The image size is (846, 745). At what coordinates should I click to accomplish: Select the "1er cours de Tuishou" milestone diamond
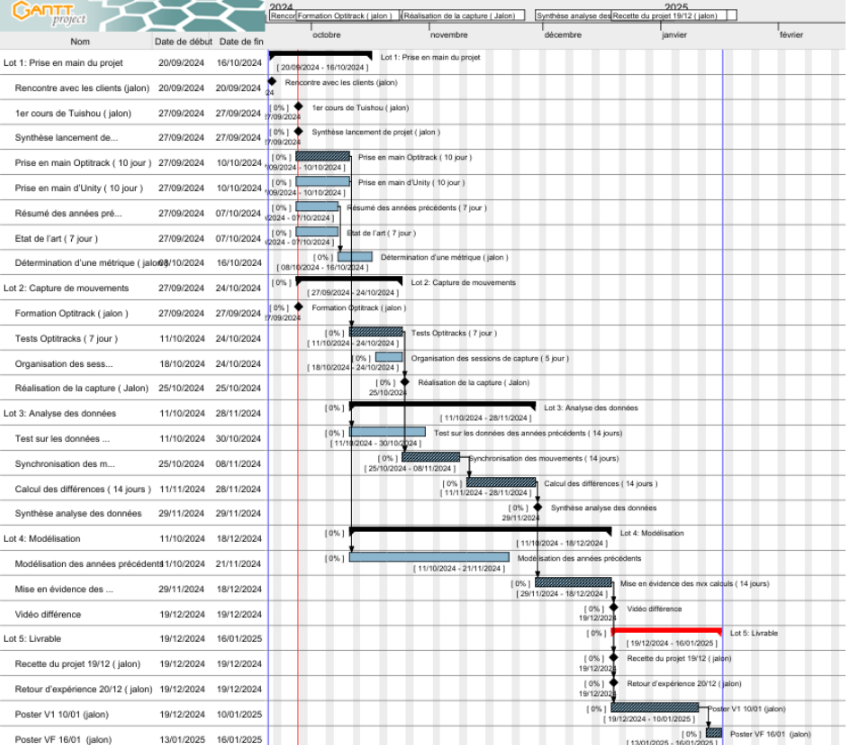(297, 107)
